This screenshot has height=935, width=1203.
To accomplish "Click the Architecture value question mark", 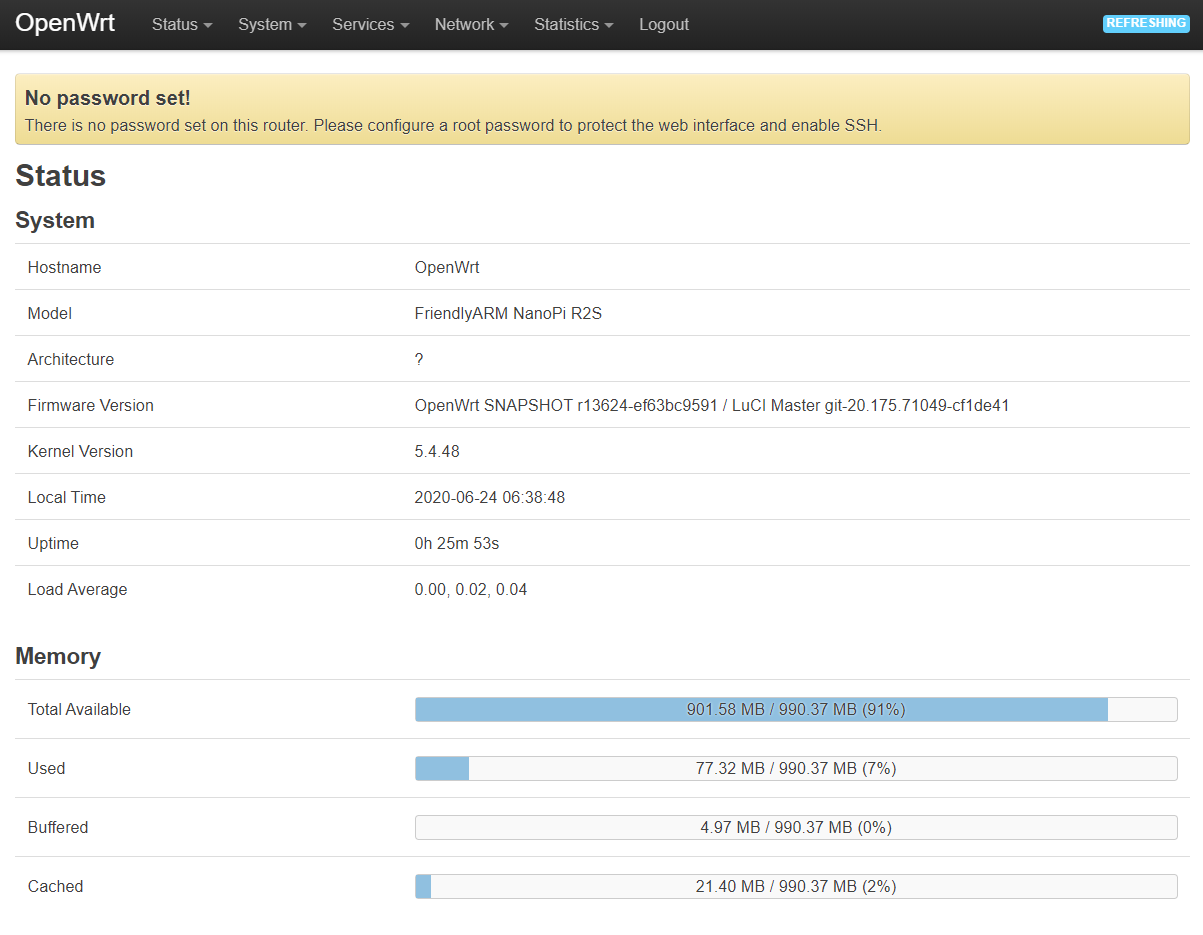I will pyautogui.click(x=419, y=360).
